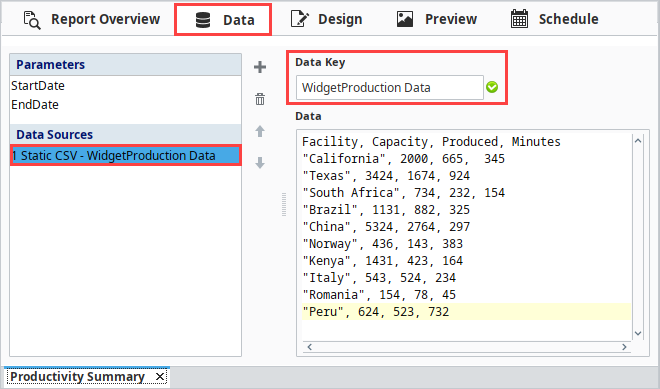
Task: Click the trash icon to delete data source
Action: pyautogui.click(x=260, y=99)
